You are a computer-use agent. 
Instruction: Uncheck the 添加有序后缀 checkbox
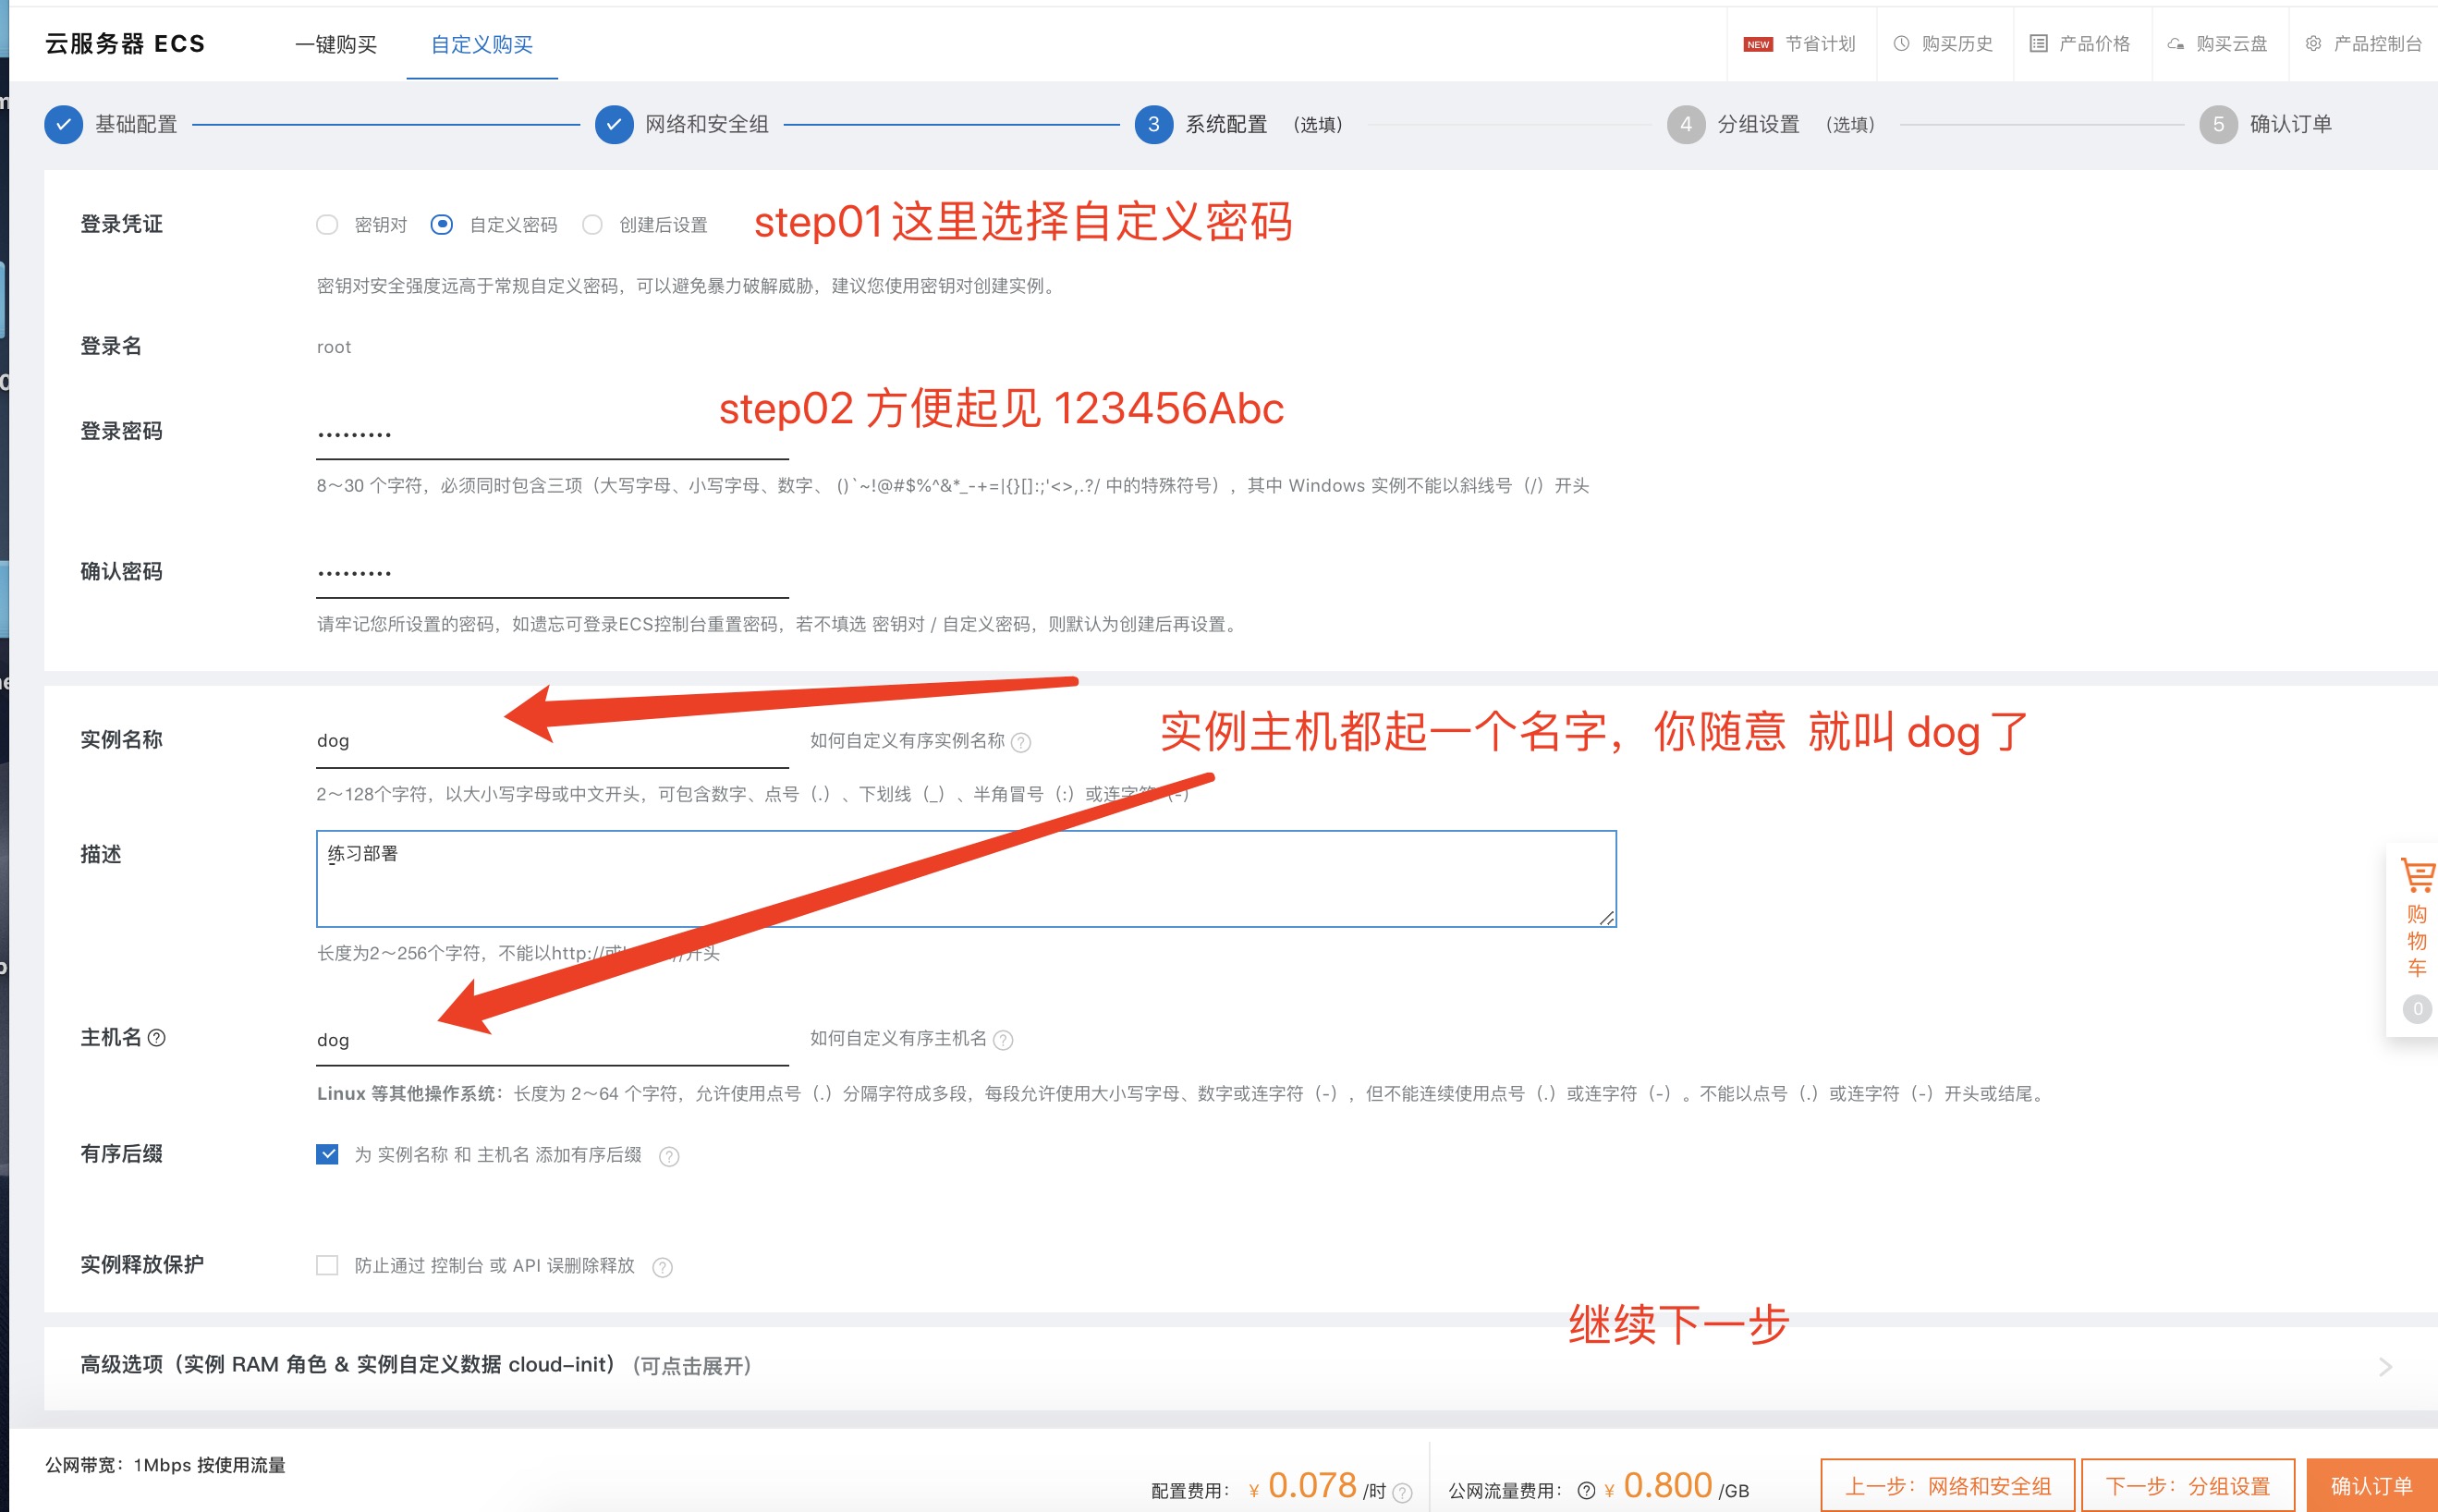point(327,1154)
